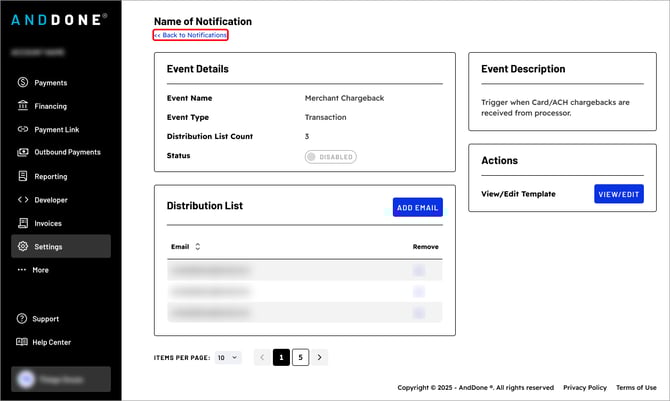
Task: Click the View/Edit Template label
Action: tap(518, 194)
